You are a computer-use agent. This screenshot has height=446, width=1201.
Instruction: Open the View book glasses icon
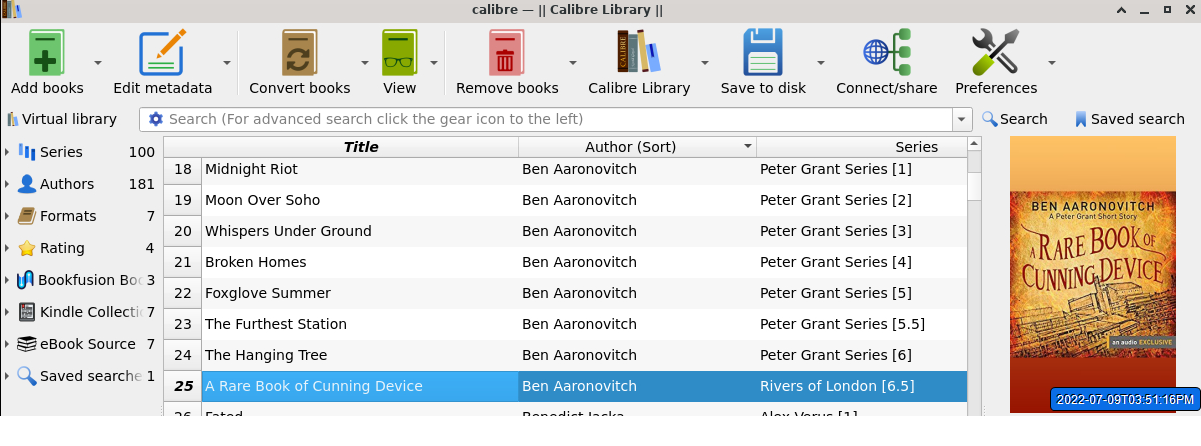click(x=399, y=53)
